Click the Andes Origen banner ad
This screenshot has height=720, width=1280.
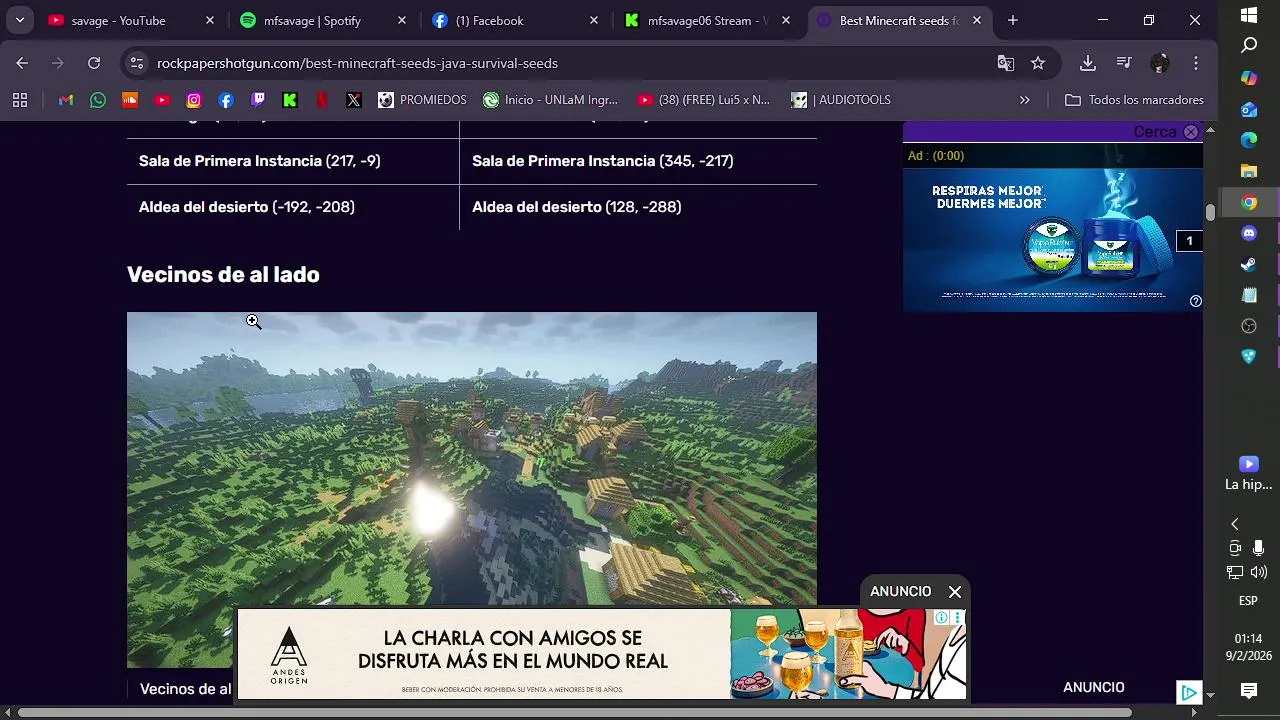tap(601, 655)
